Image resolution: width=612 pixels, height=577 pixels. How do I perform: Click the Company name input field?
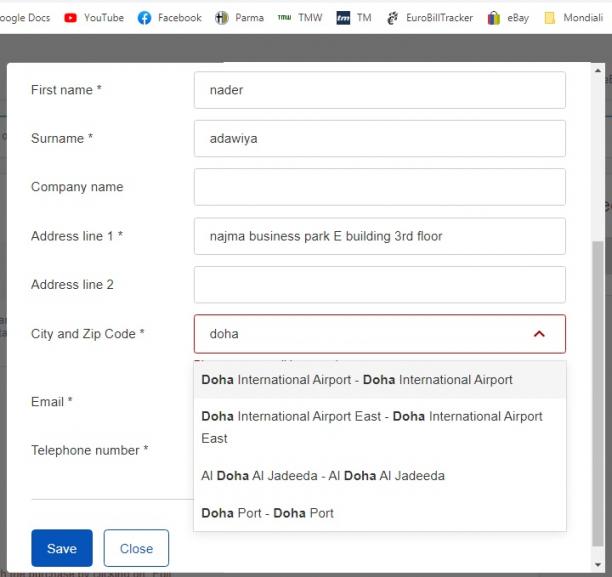coord(380,187)
